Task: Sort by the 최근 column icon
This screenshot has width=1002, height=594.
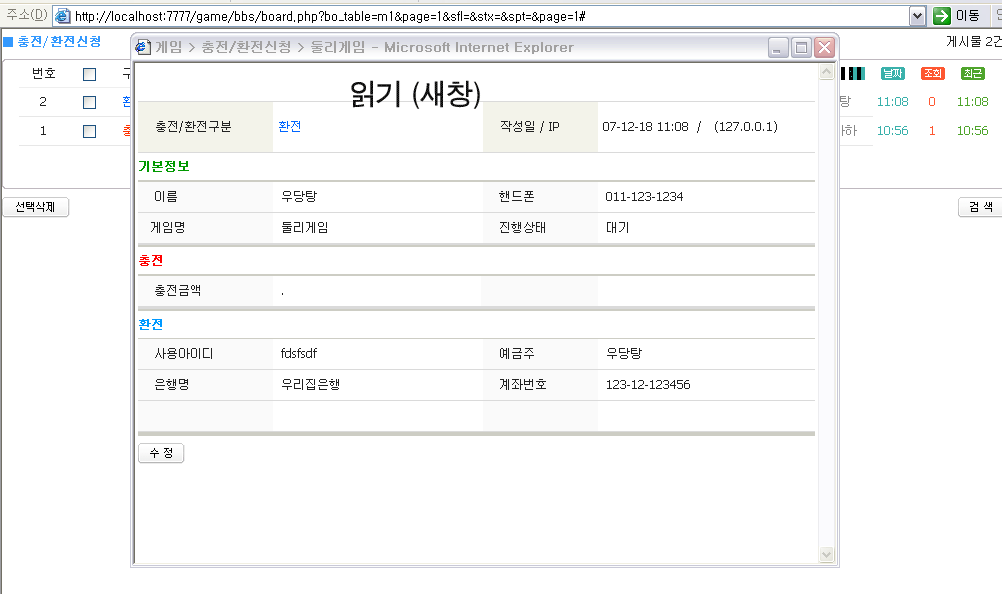Action: (x=972, y=73)
